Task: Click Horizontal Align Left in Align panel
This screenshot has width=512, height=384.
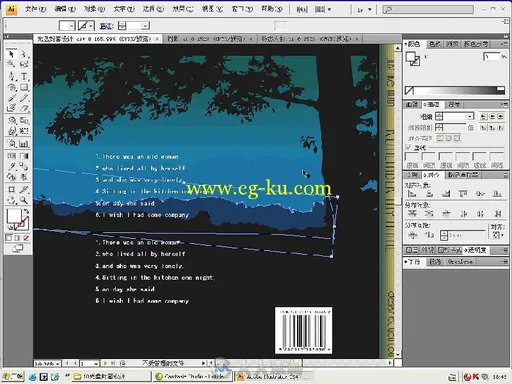Action: coord(412,193)
